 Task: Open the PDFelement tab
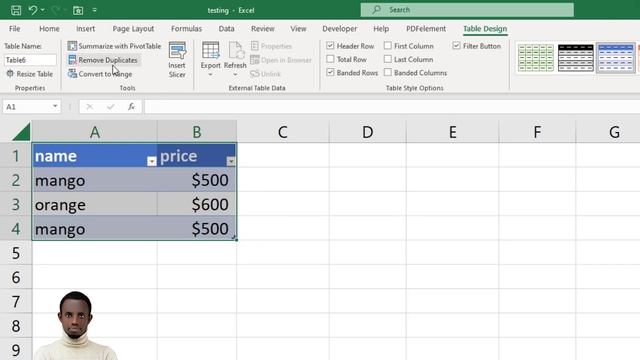click(426, 29)
